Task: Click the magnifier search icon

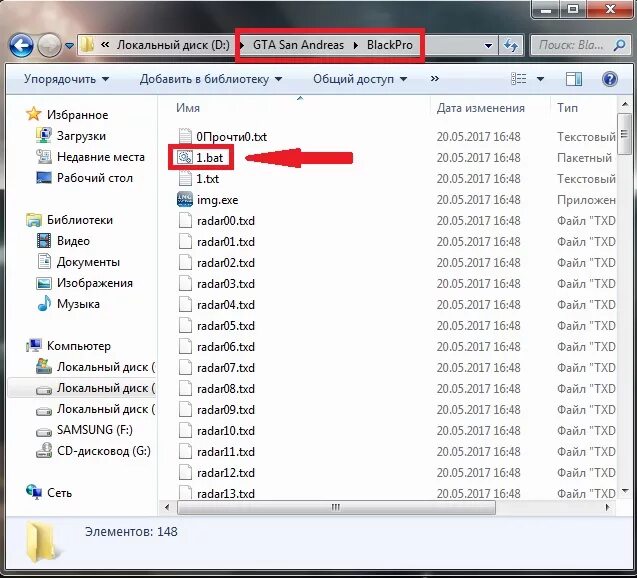Action: coord(619,45)
